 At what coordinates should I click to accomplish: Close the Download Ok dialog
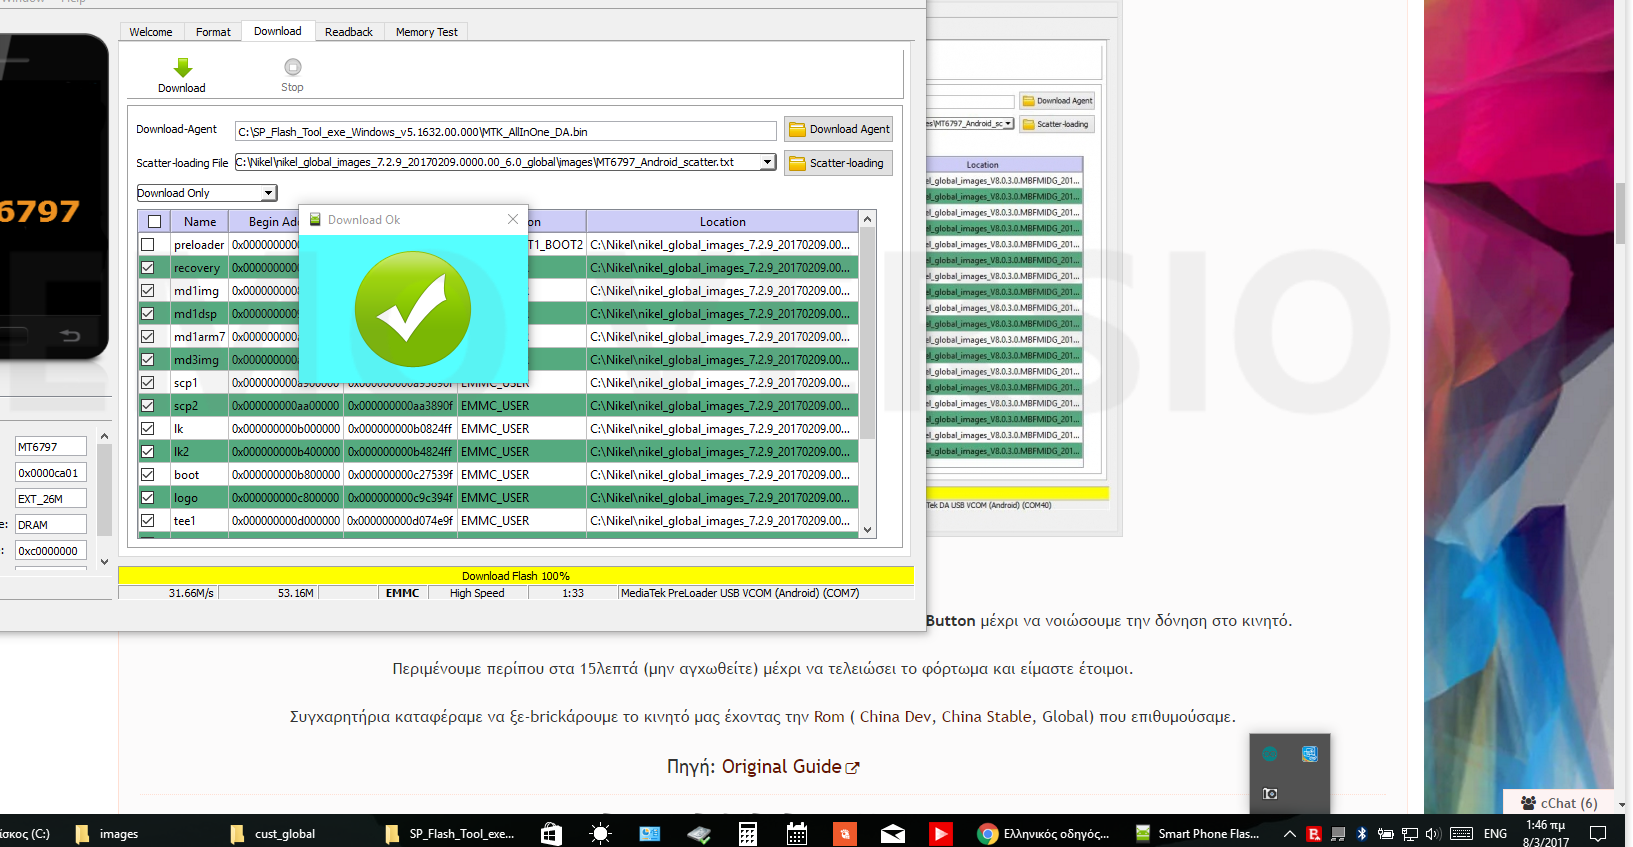coord(513,219)
